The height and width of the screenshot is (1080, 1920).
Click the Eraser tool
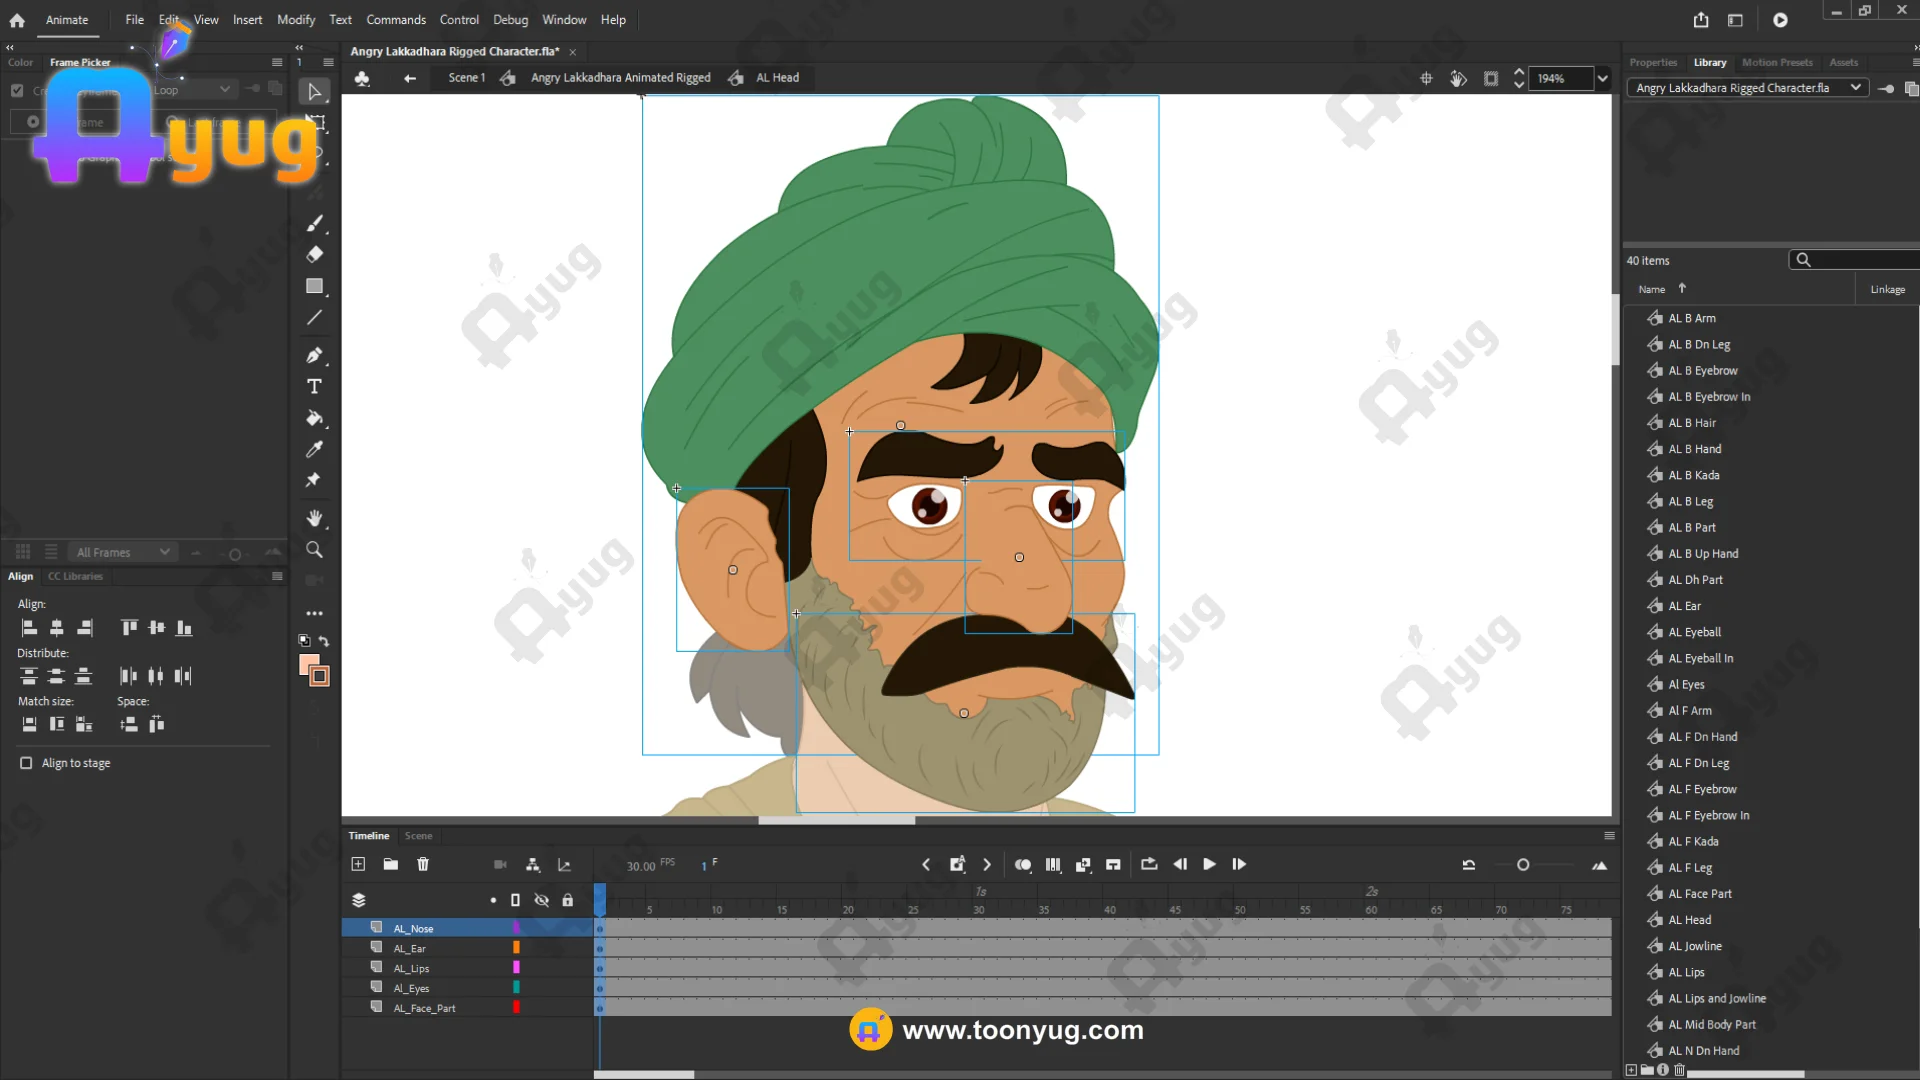(x=314, y=254)
